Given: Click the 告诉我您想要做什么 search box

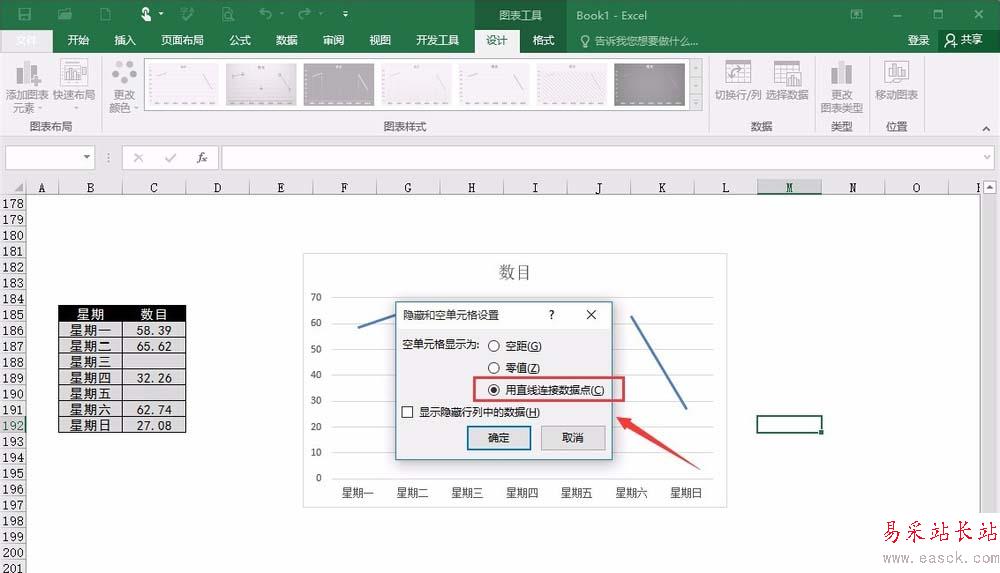Looking at the screenshot, I should coord(639,41).
